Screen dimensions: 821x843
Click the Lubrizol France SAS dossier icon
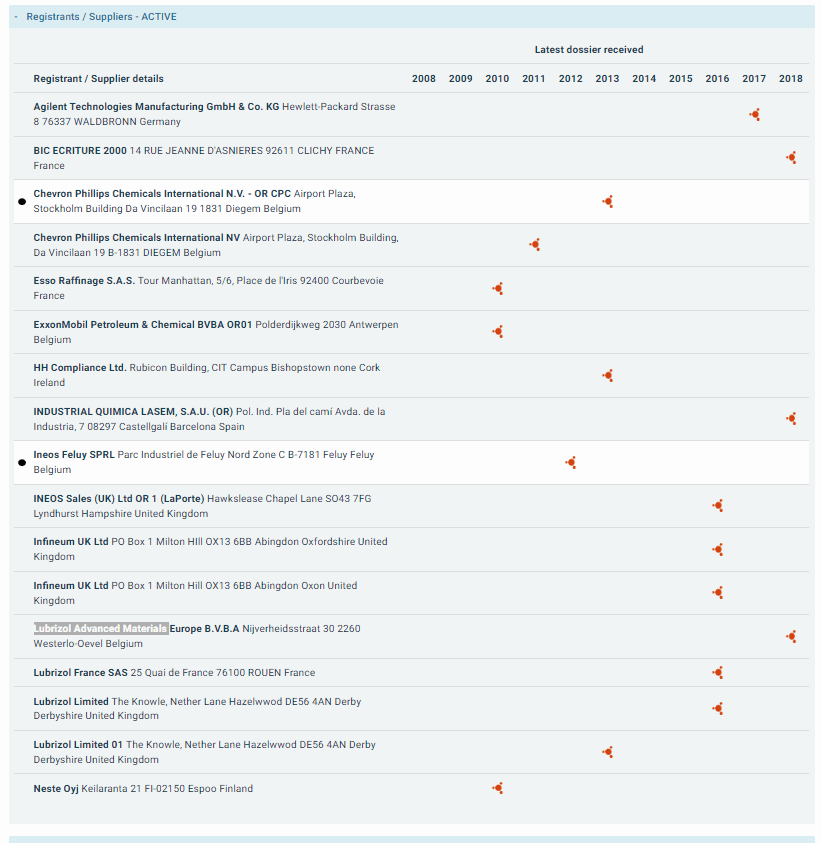[718, 673]
